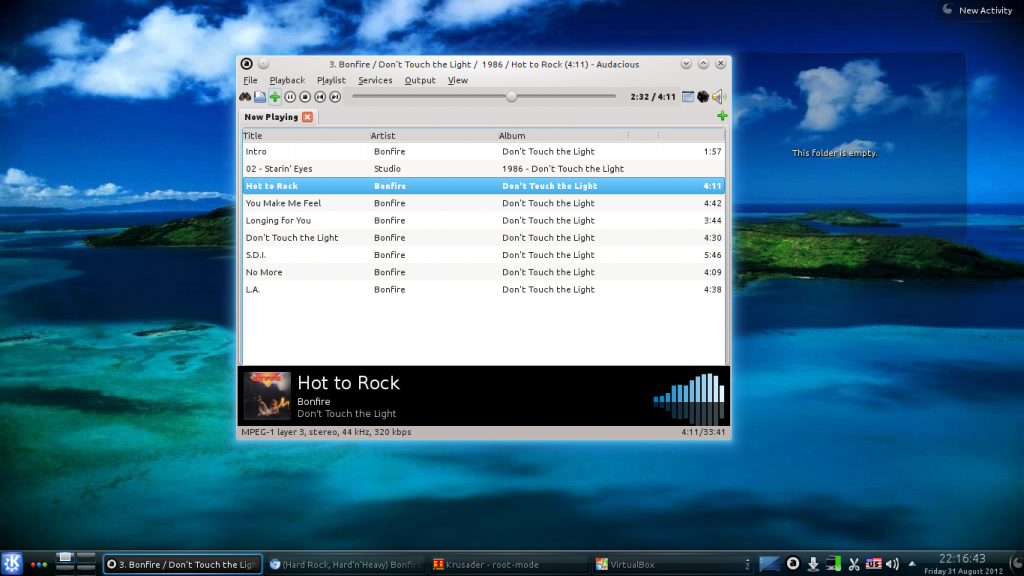Viewport: 1024px width, 576px height.
Task: Click the Audacious tray icon in system tray
Action: tap(793, 564)
